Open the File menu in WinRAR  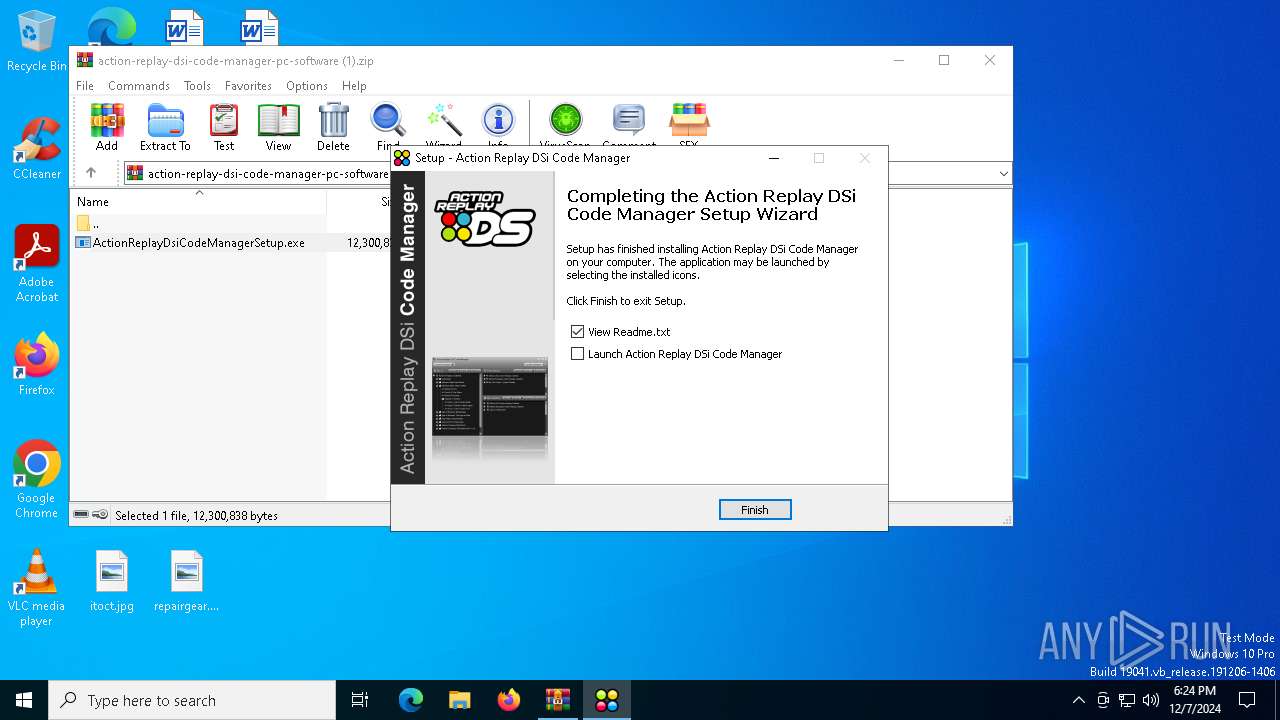click(85, 86)
